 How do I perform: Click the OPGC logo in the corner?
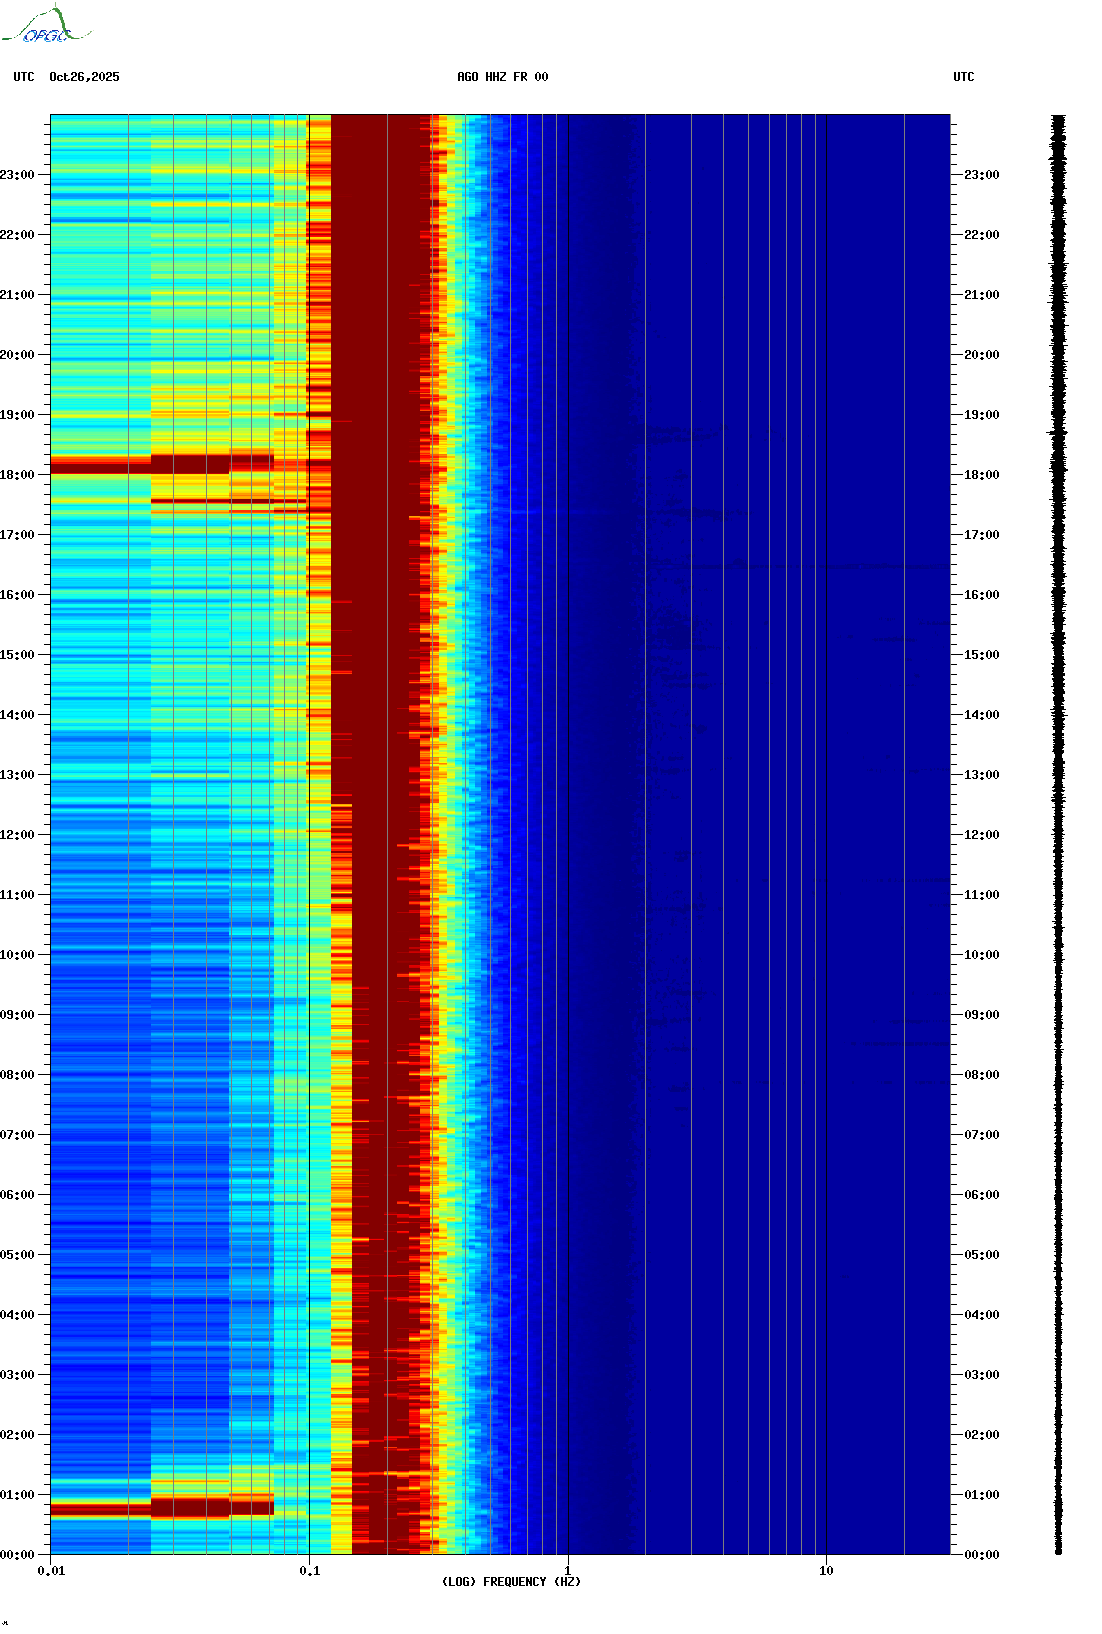[x=46, y=26]
